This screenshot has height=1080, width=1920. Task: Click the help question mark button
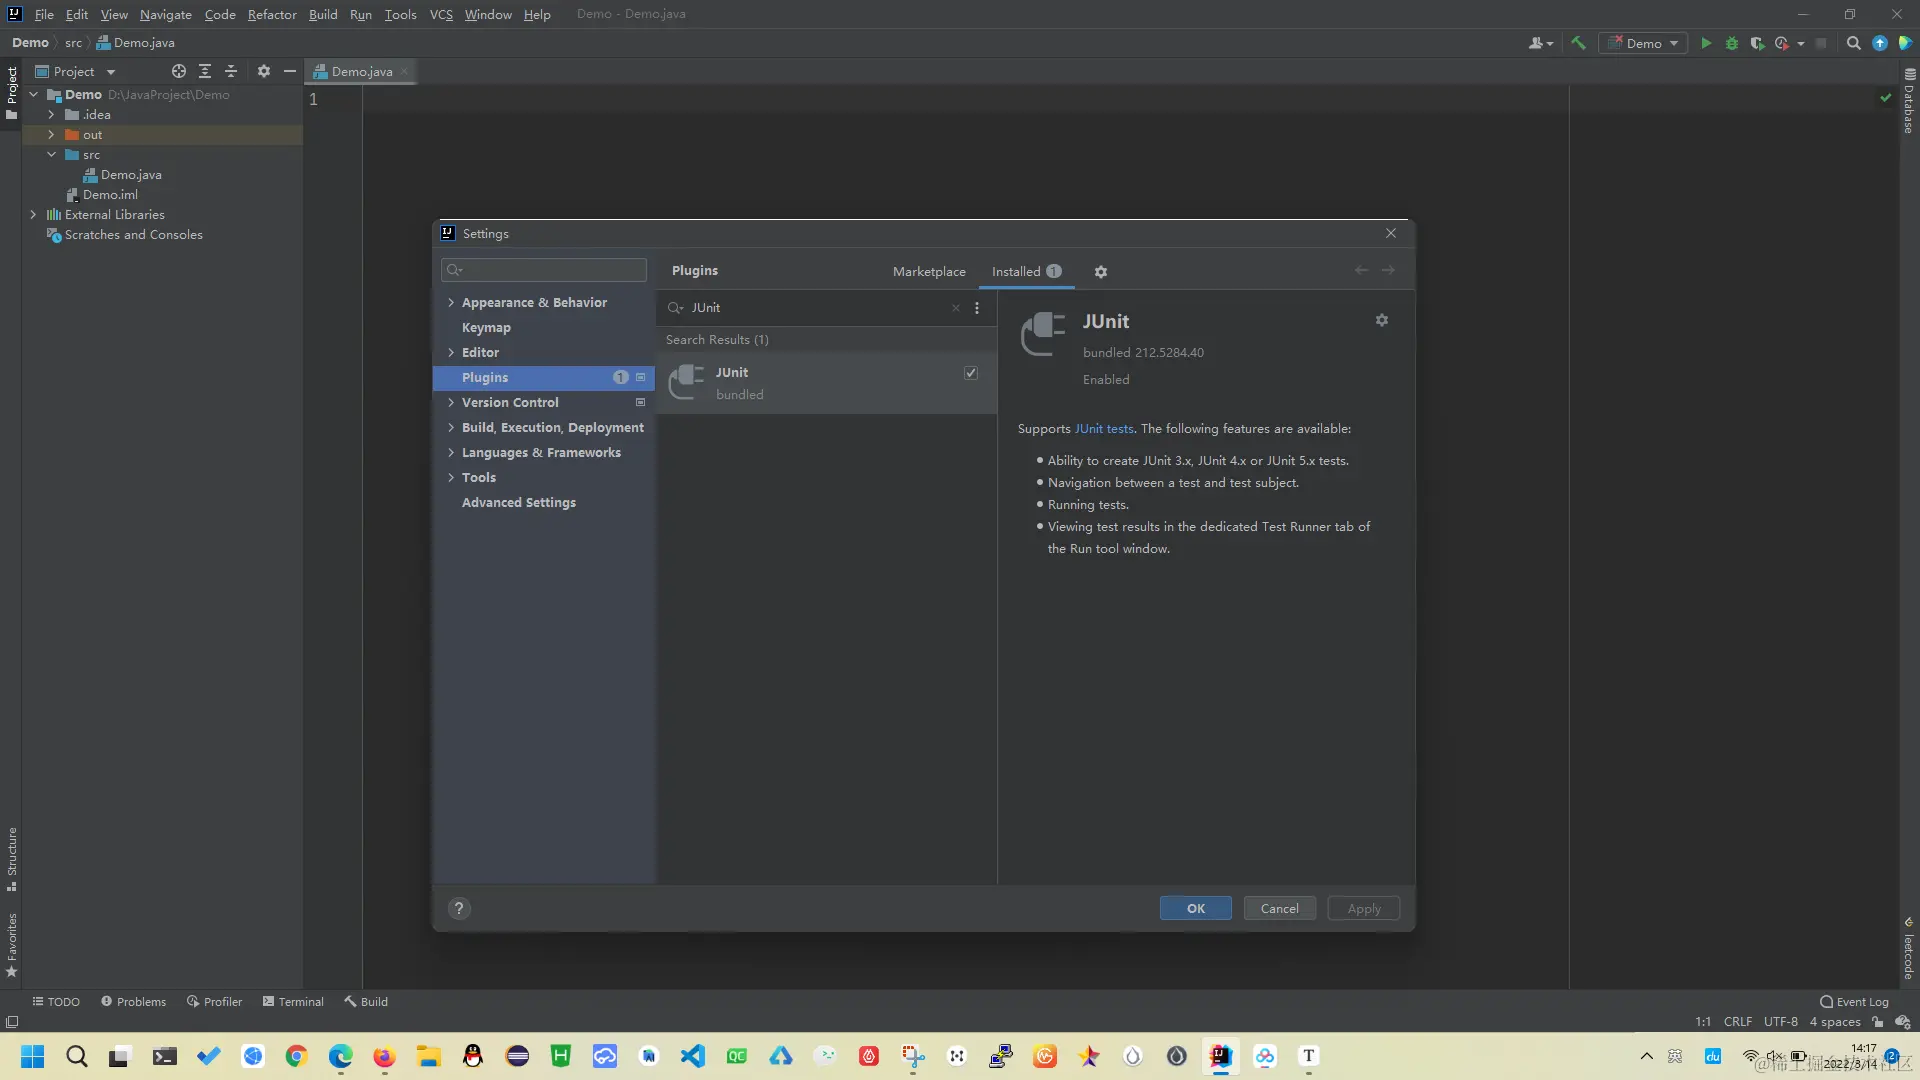[459, 908]
